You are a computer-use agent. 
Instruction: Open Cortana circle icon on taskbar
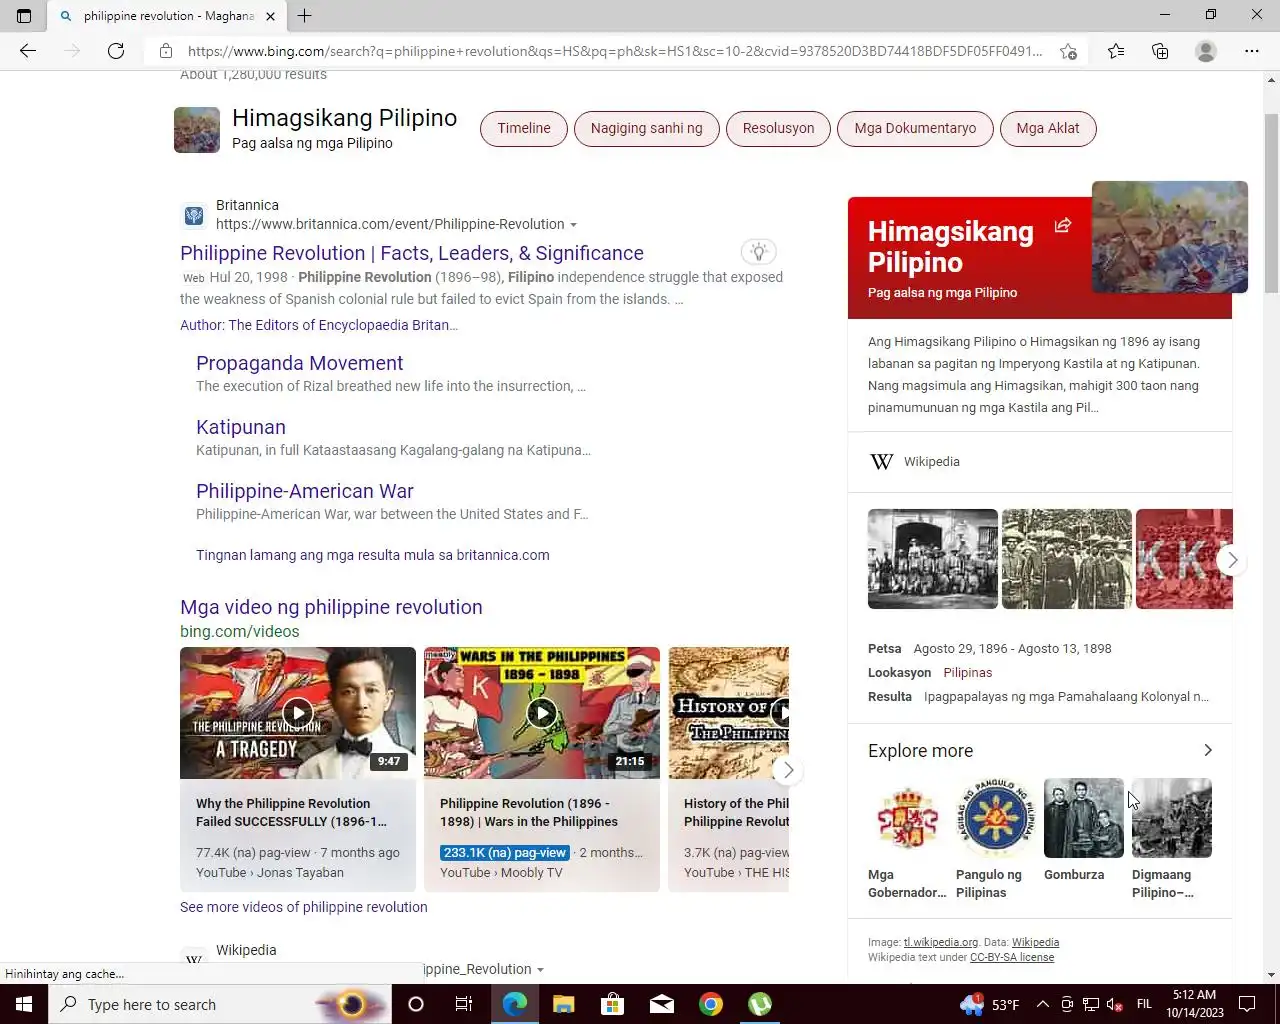[x=416, y=1004]
